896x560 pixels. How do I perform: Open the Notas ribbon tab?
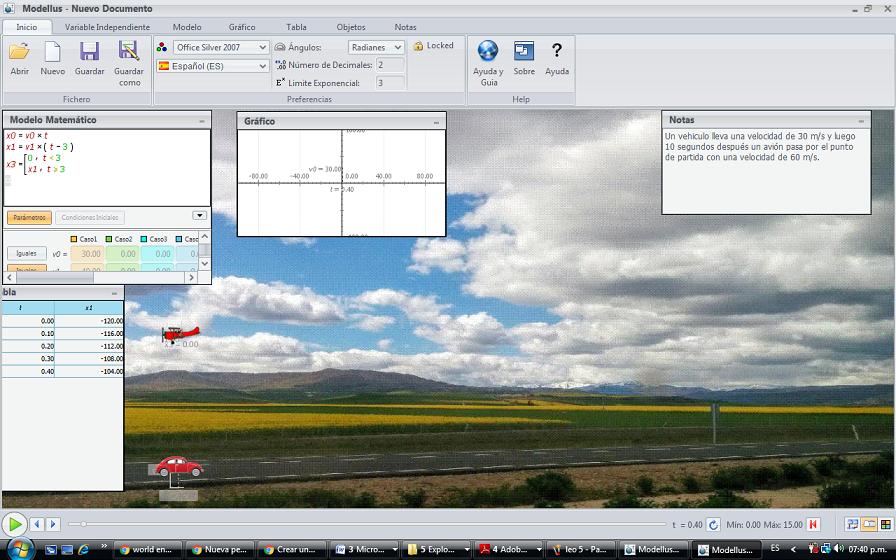point(405,27)
